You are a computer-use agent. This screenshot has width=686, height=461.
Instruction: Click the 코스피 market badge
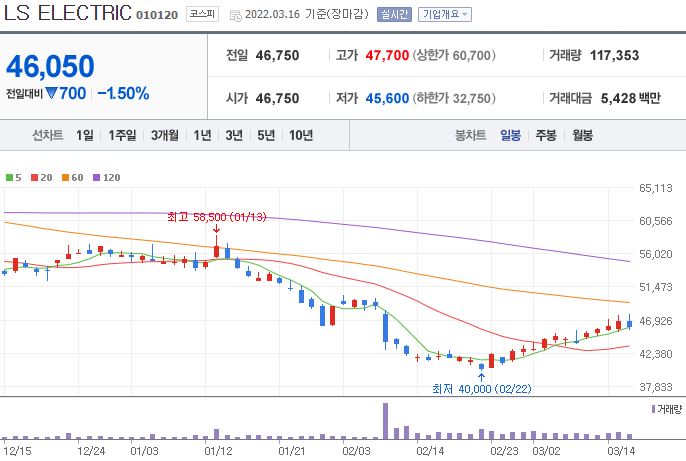point(202,14)
